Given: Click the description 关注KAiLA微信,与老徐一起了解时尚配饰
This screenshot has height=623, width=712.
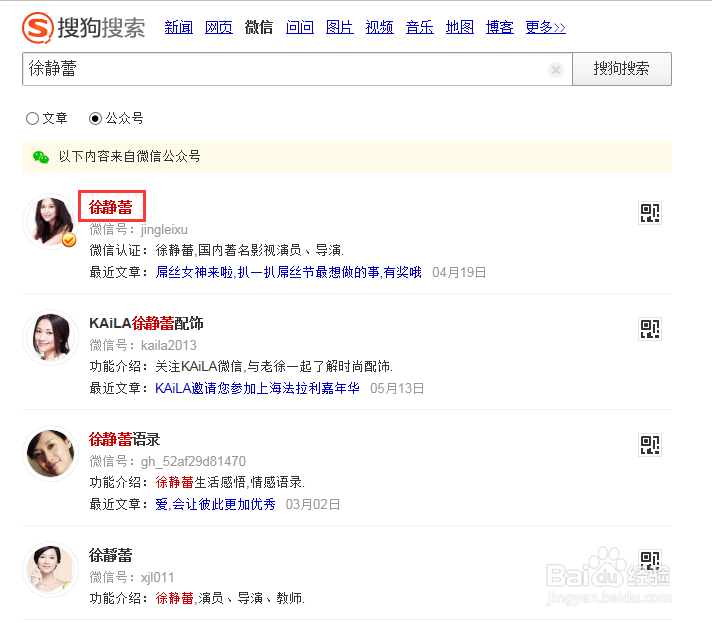Looking at the screenshot, I should (x=274, y=366).
